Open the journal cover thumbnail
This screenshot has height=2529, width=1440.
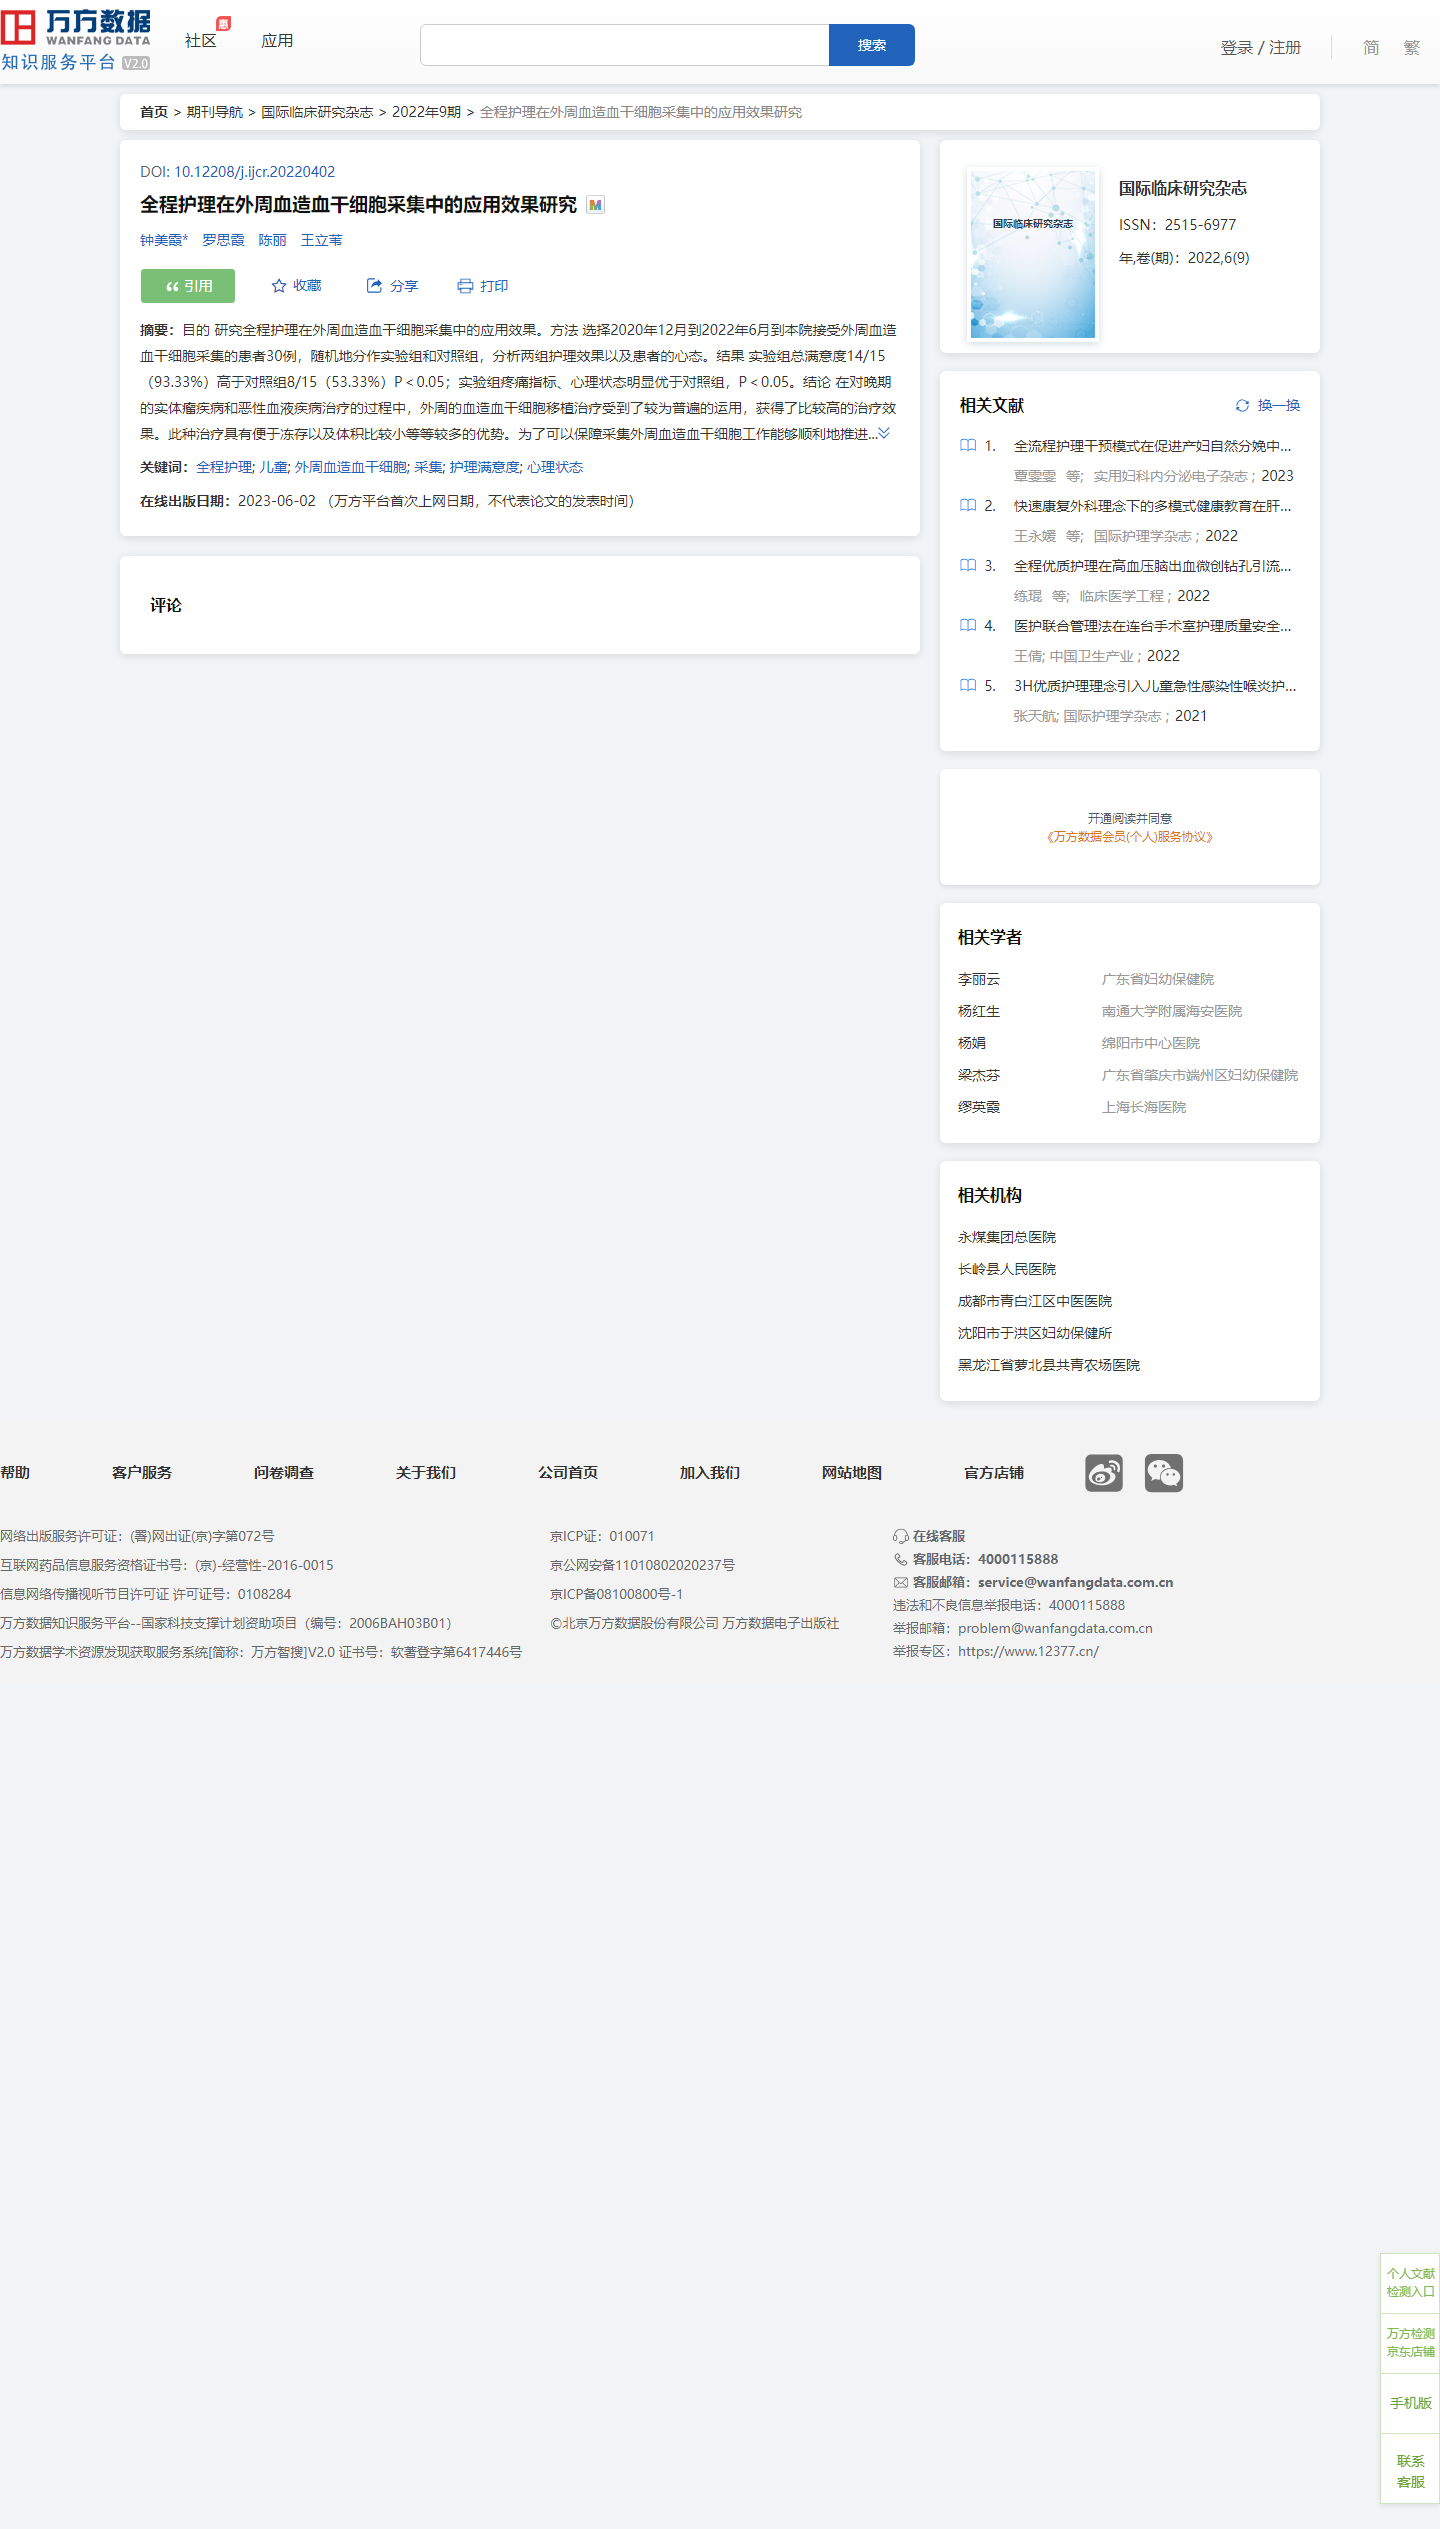(x=1033, y=254)
